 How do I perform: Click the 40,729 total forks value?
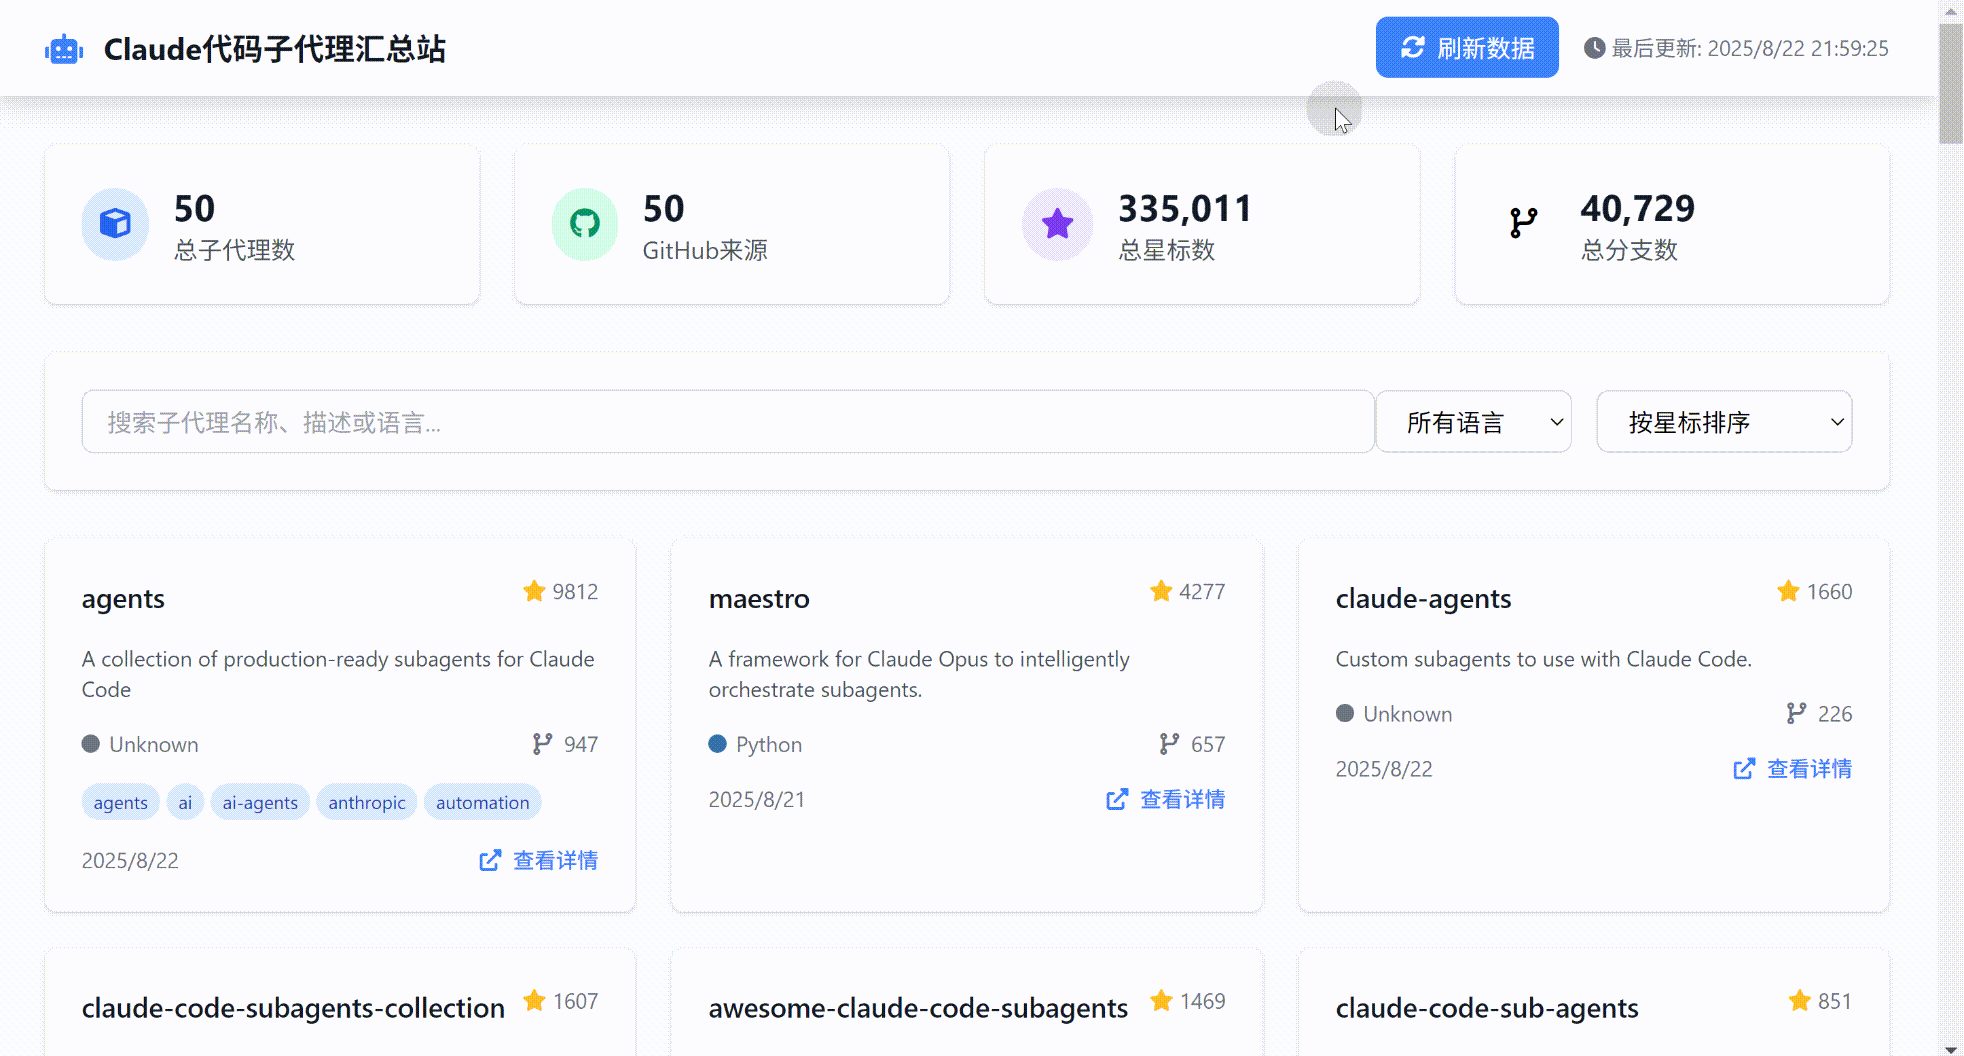pos(1638,208)
